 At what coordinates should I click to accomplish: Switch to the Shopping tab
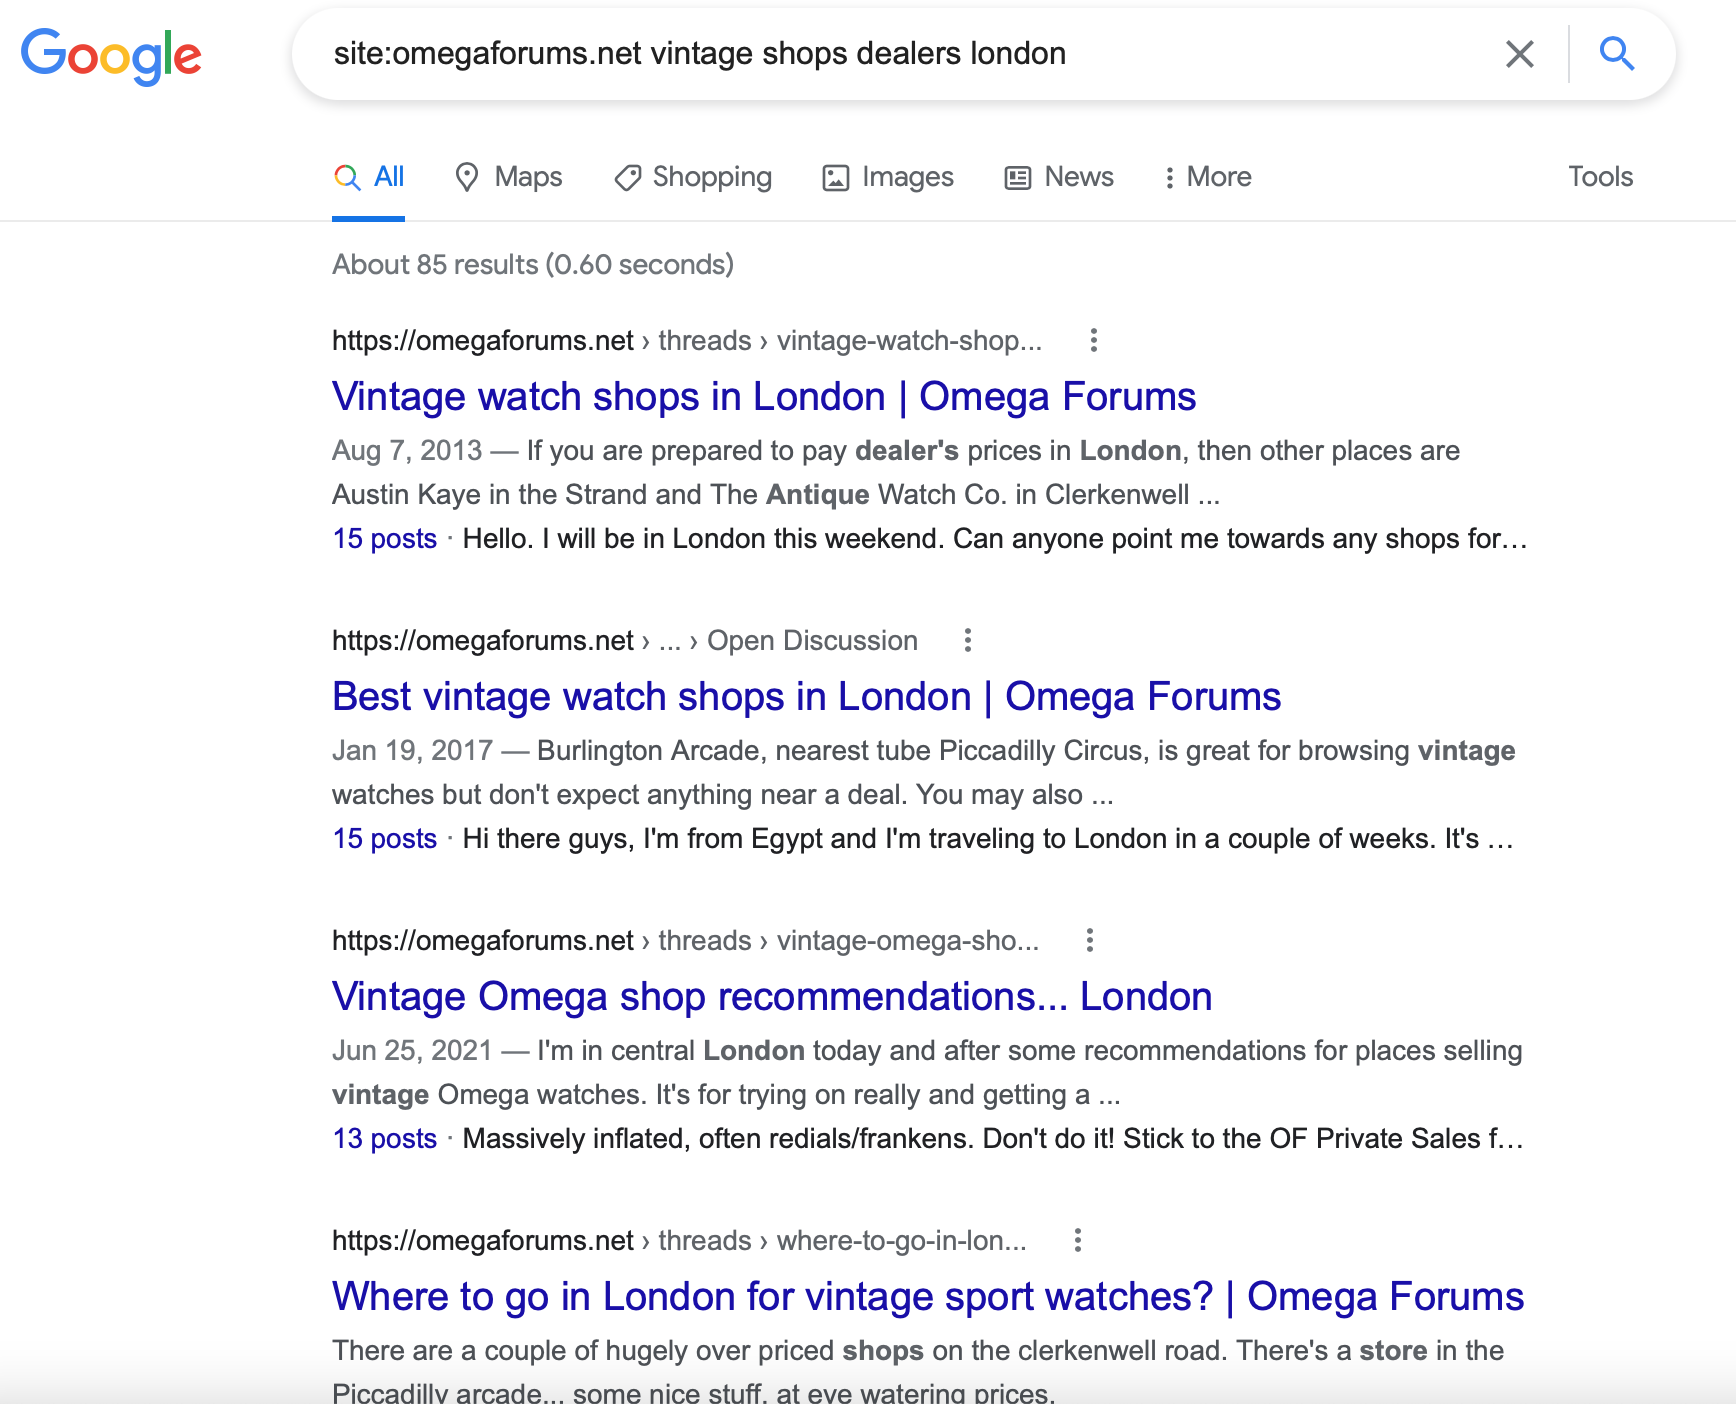coord(693,177)
